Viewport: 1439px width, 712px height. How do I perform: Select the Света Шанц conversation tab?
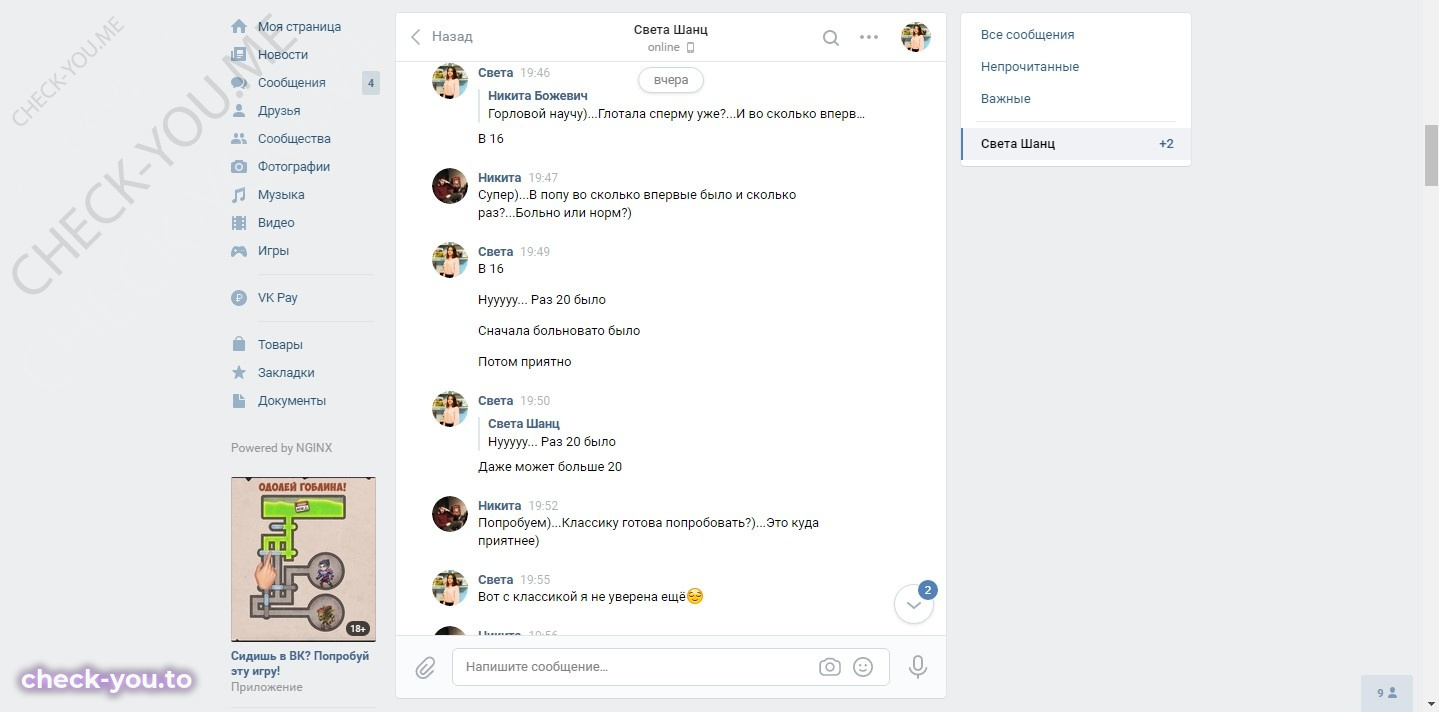click(x=1076, y=144)
